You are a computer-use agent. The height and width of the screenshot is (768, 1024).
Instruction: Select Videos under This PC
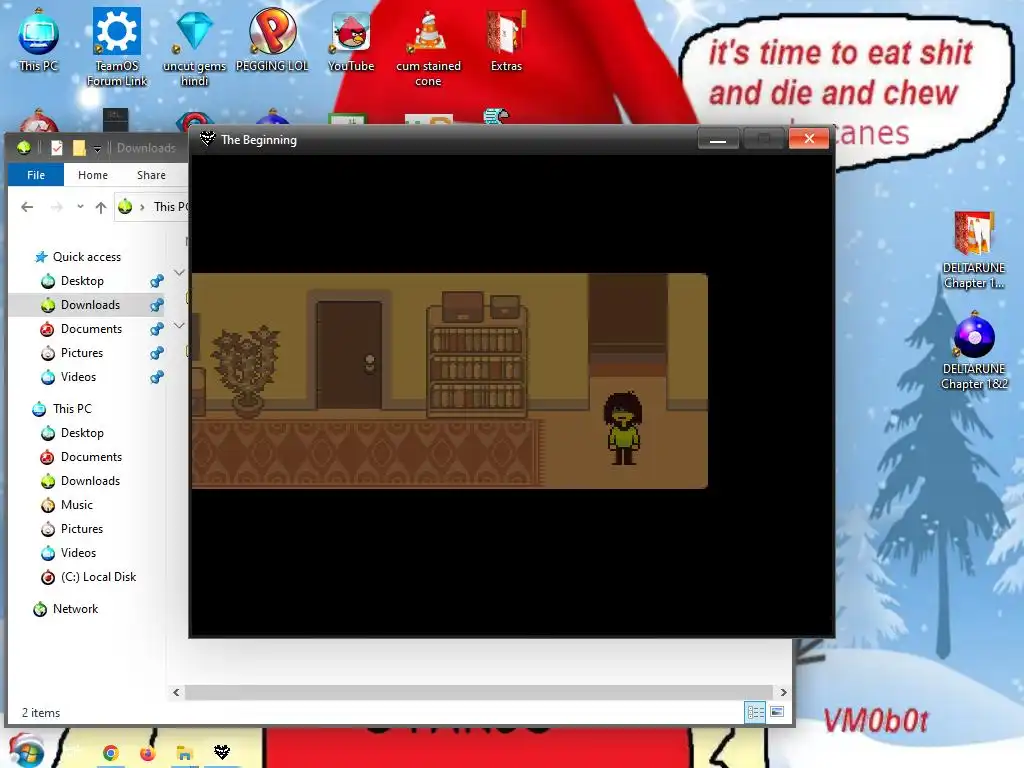click(x=69, y=553)
